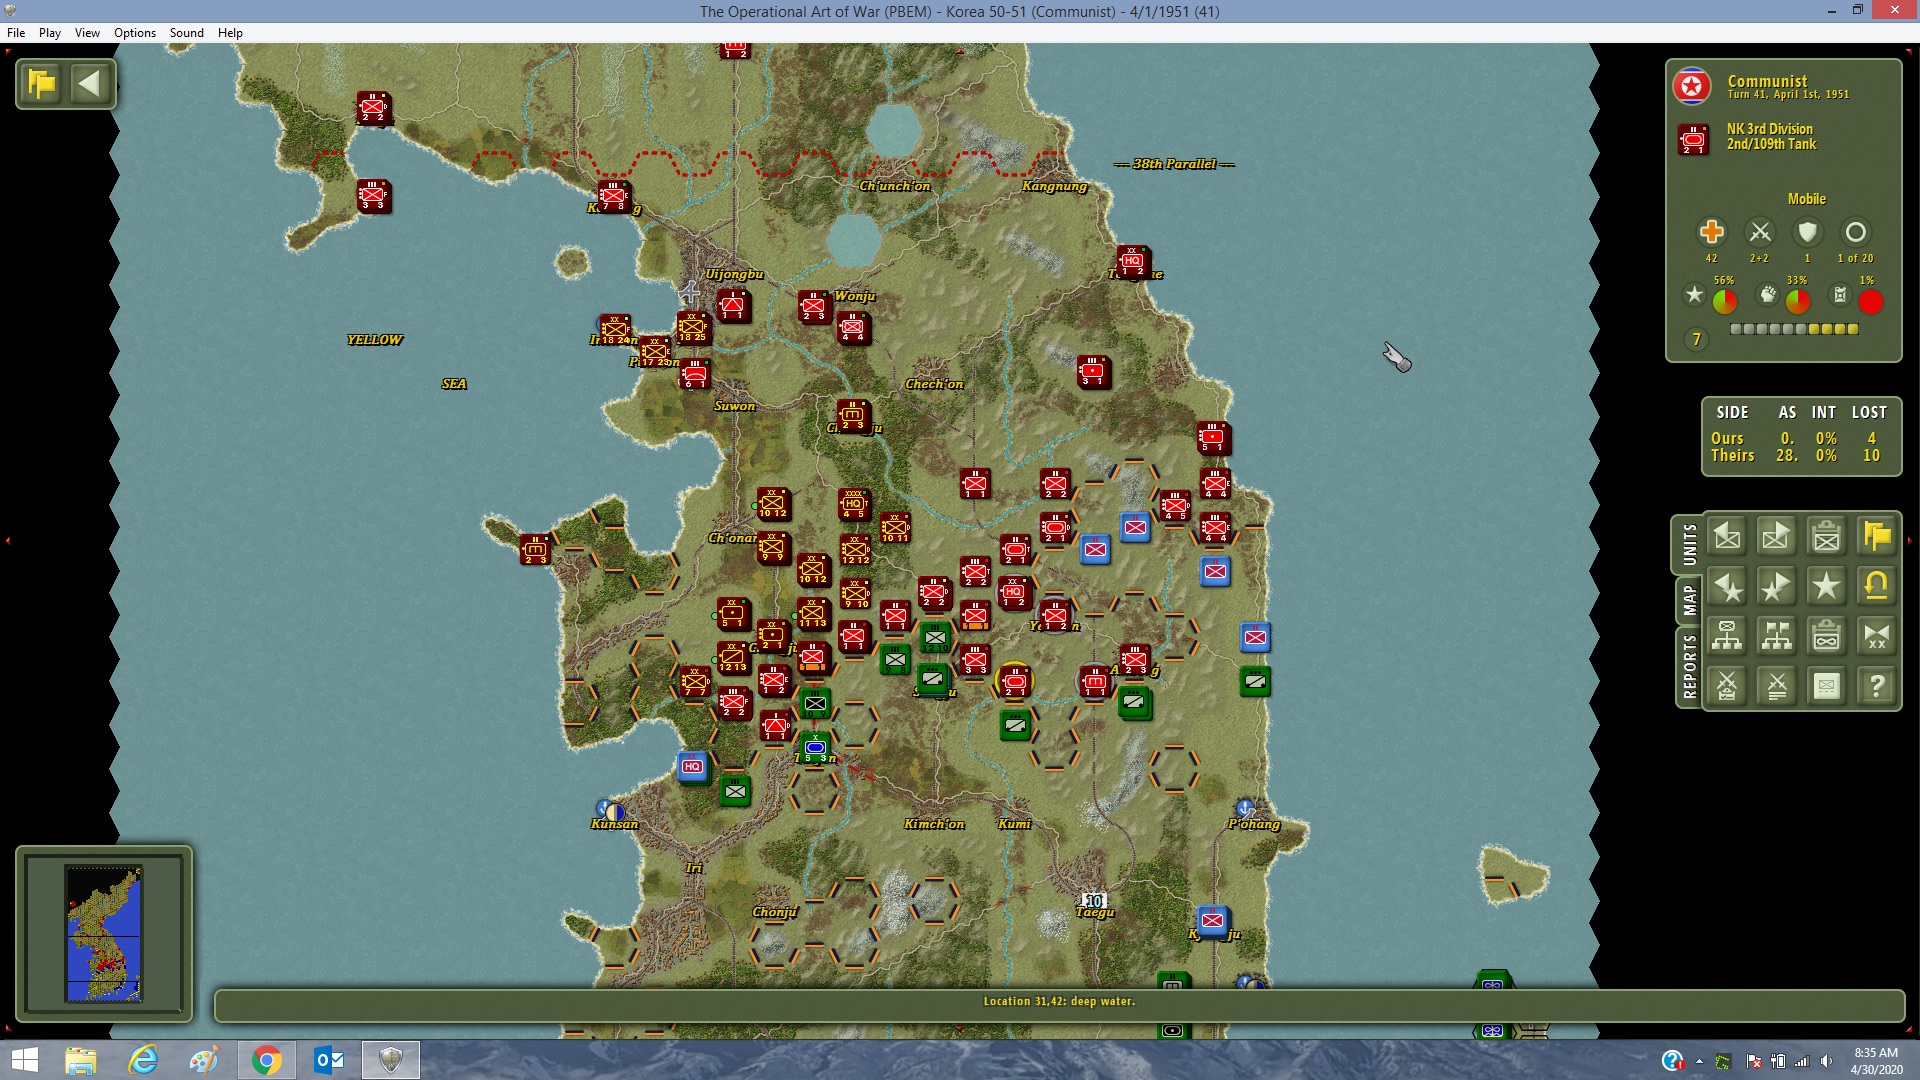Click the 'Mobile' status text

[x=1806, y=199]
